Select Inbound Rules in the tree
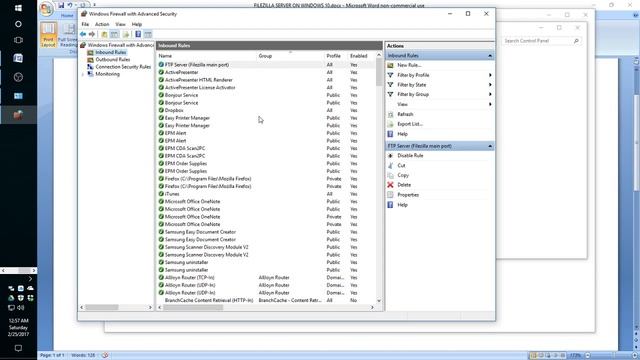Viewport: 640px width, 360px height. click(111, 52)
